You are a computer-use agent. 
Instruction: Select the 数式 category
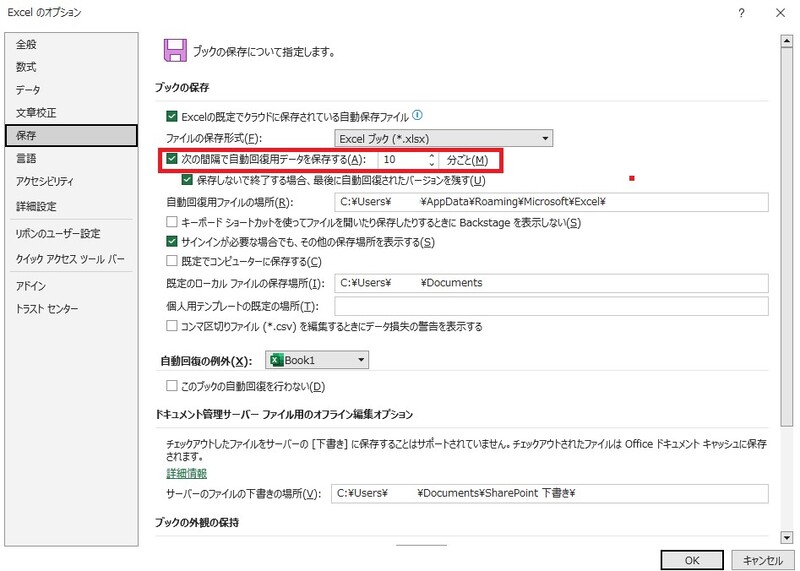(x=71, y=67)
